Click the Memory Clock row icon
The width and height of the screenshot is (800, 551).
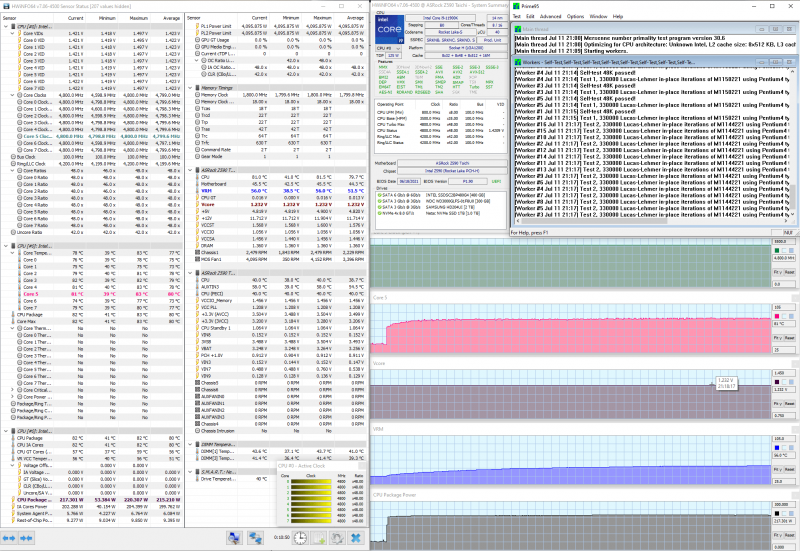click(x=197, y=95)
